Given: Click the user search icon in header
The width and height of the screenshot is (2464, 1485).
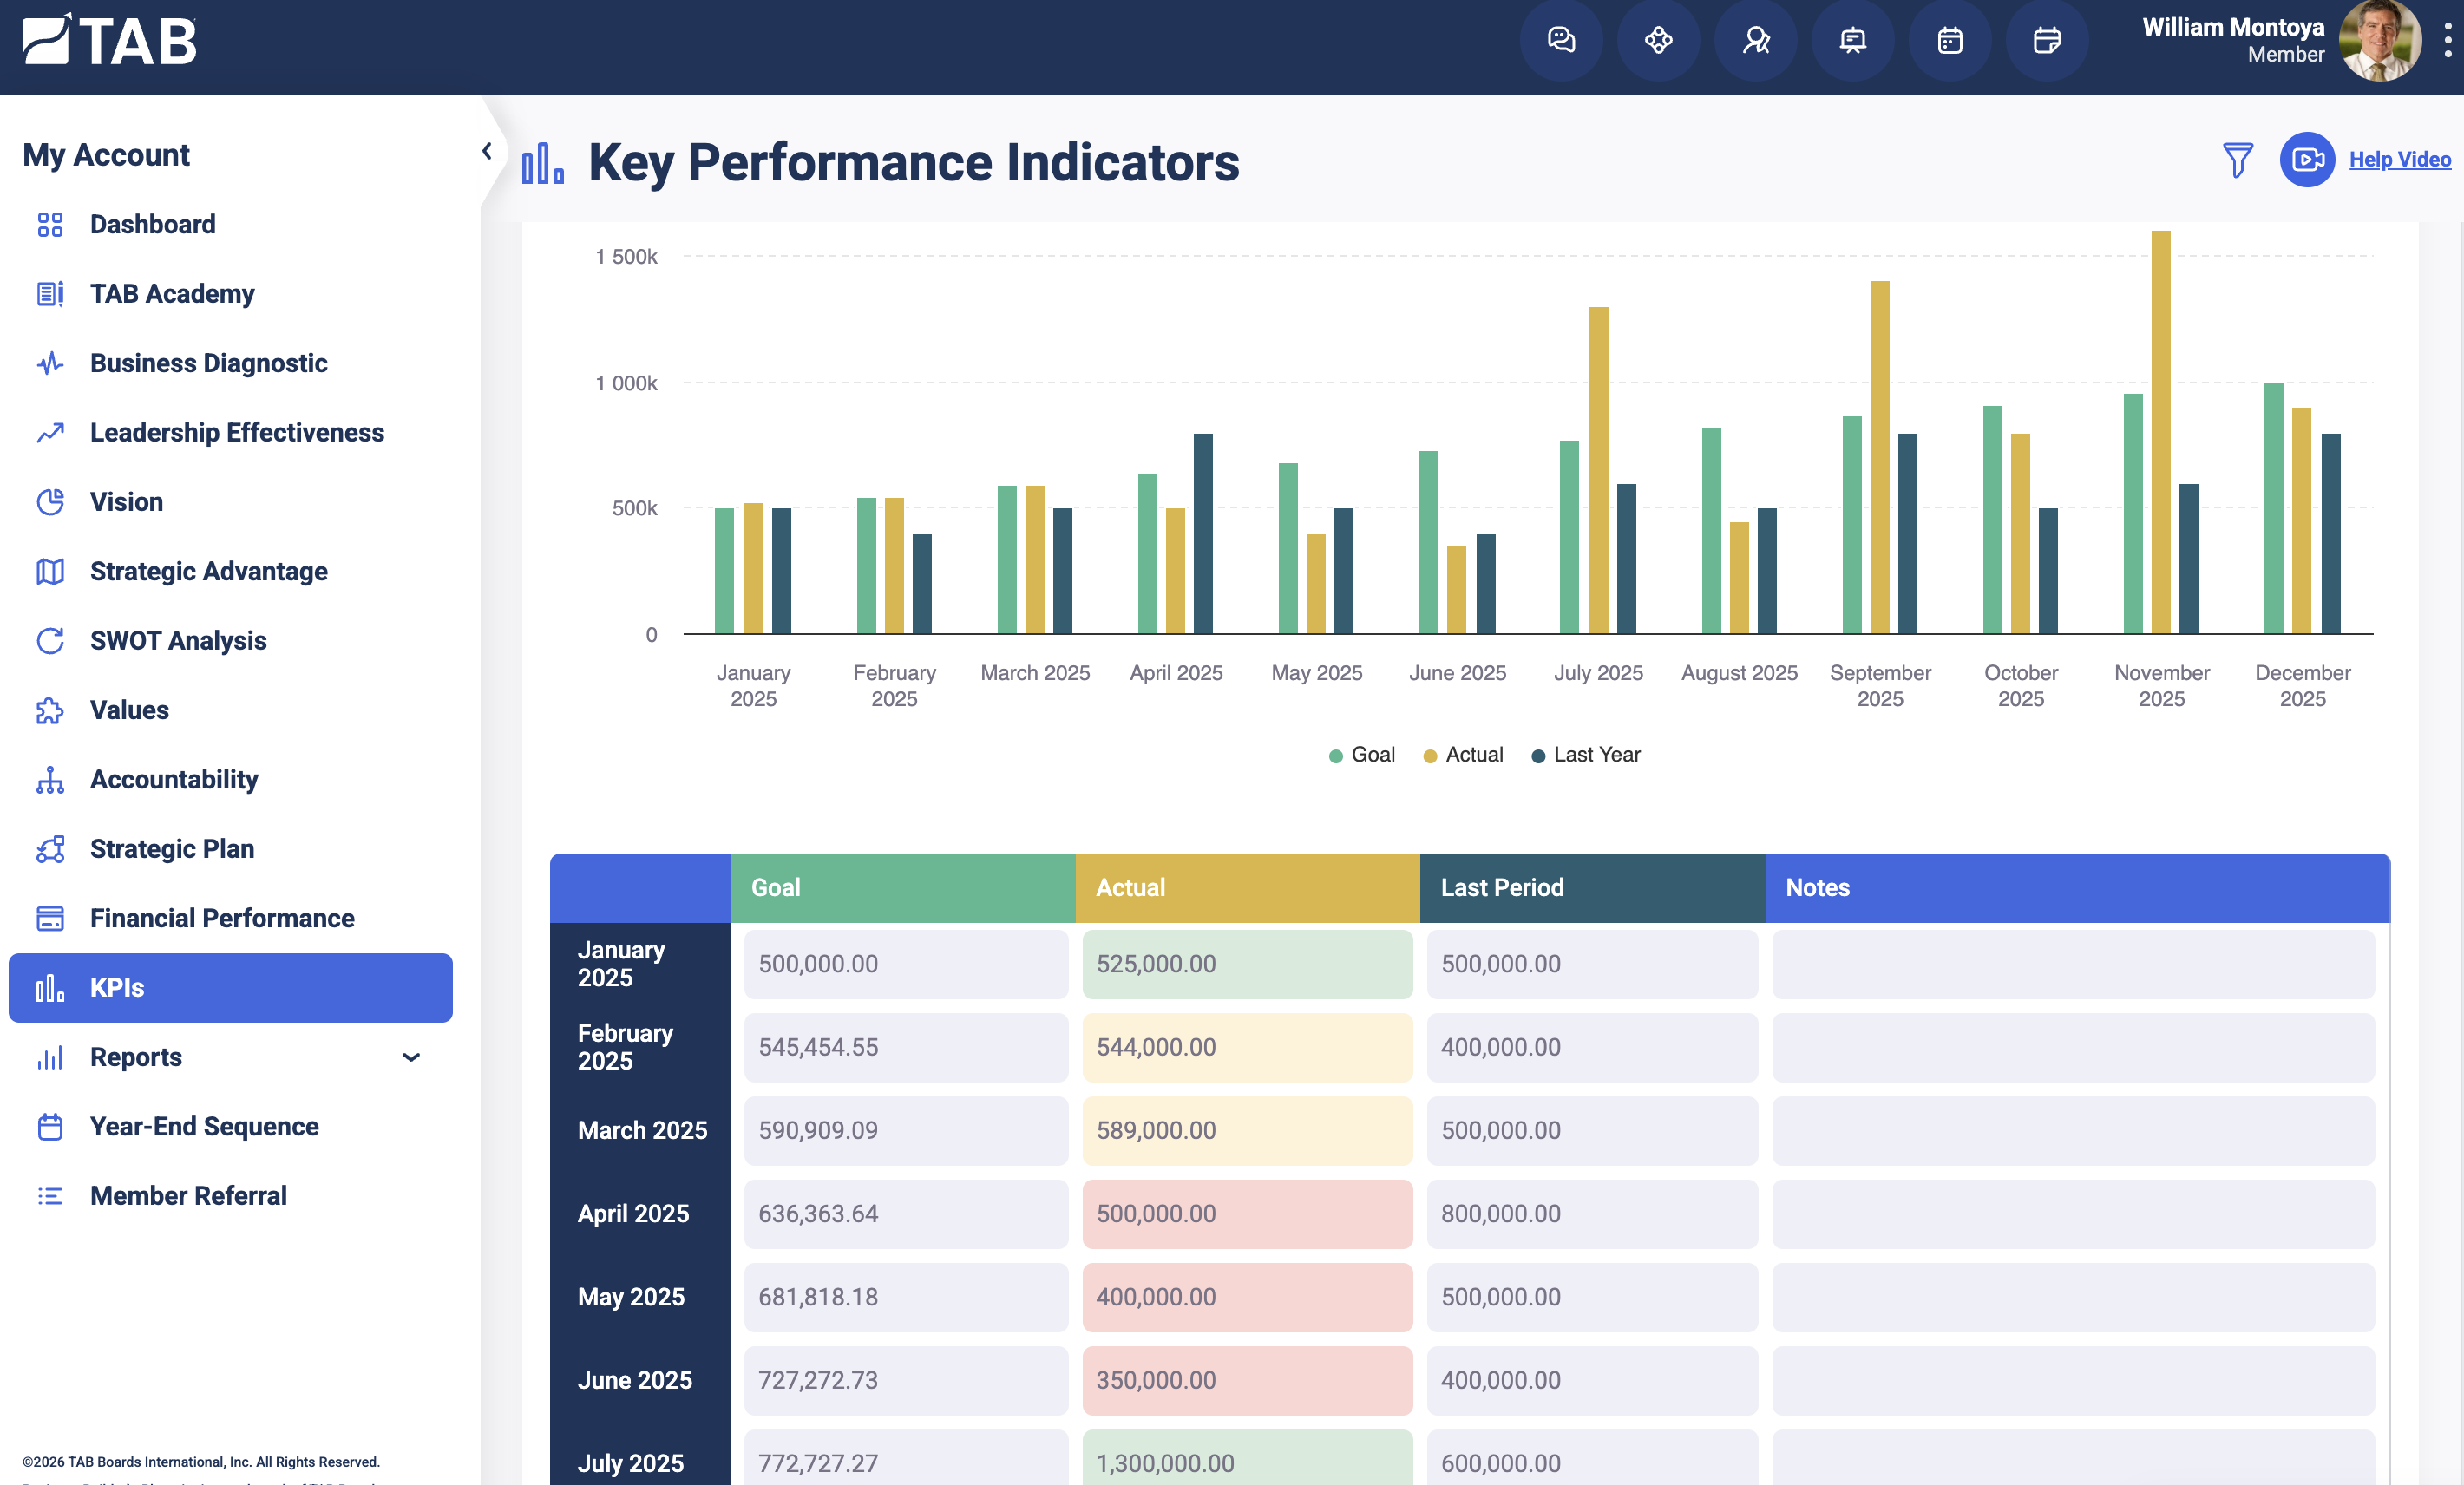Looking at the screenshot, I should [x=1756, y=41].
